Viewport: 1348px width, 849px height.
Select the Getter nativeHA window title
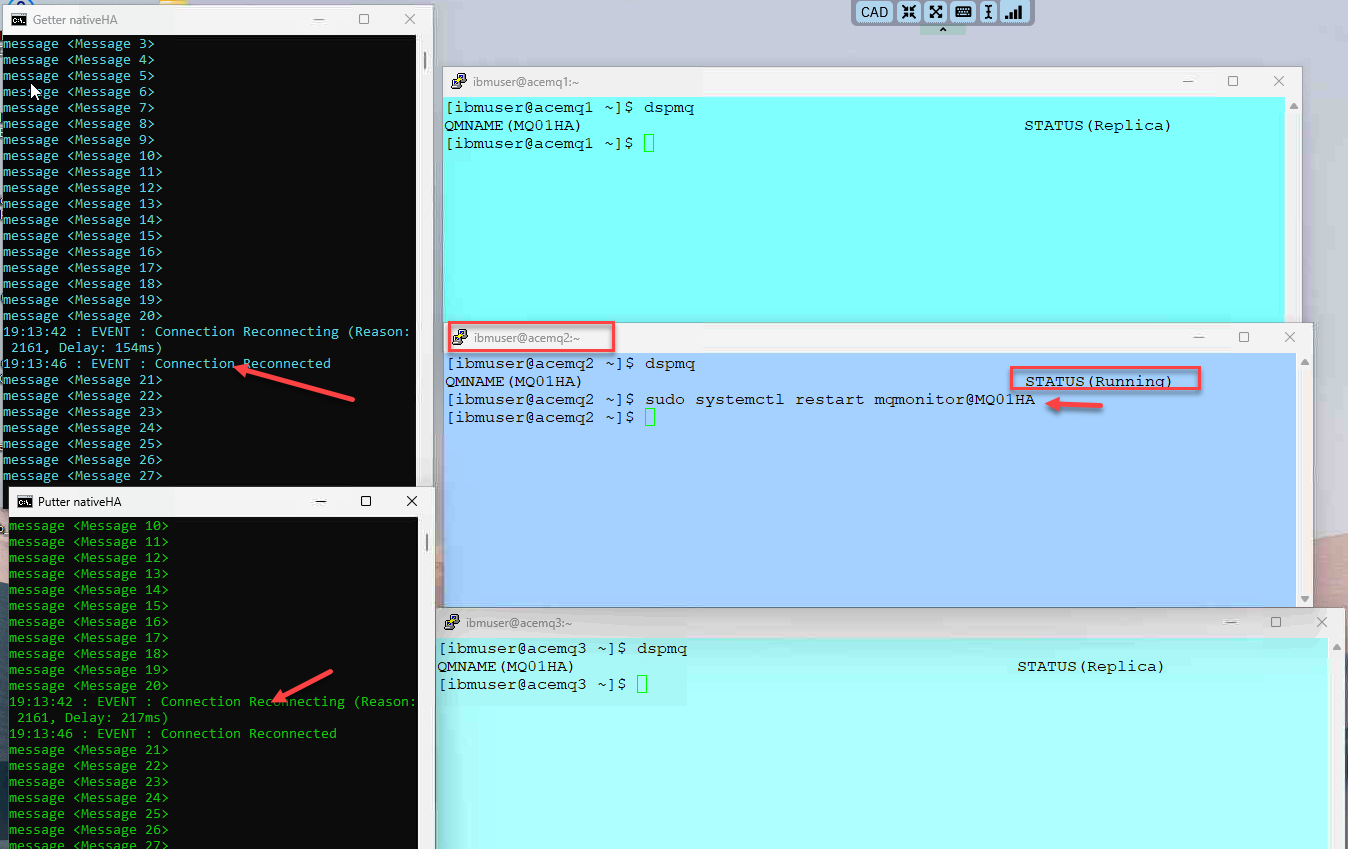pyautogui.click(x=75, y=20)
